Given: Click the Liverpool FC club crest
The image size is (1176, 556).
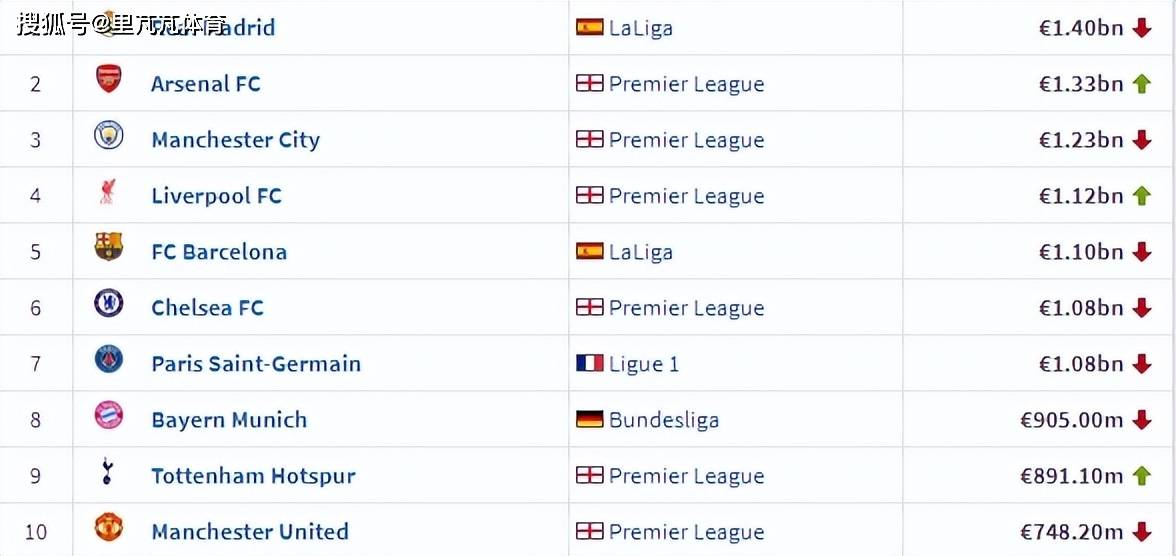Looking at the screenshot, I should (x=109, y=192).
